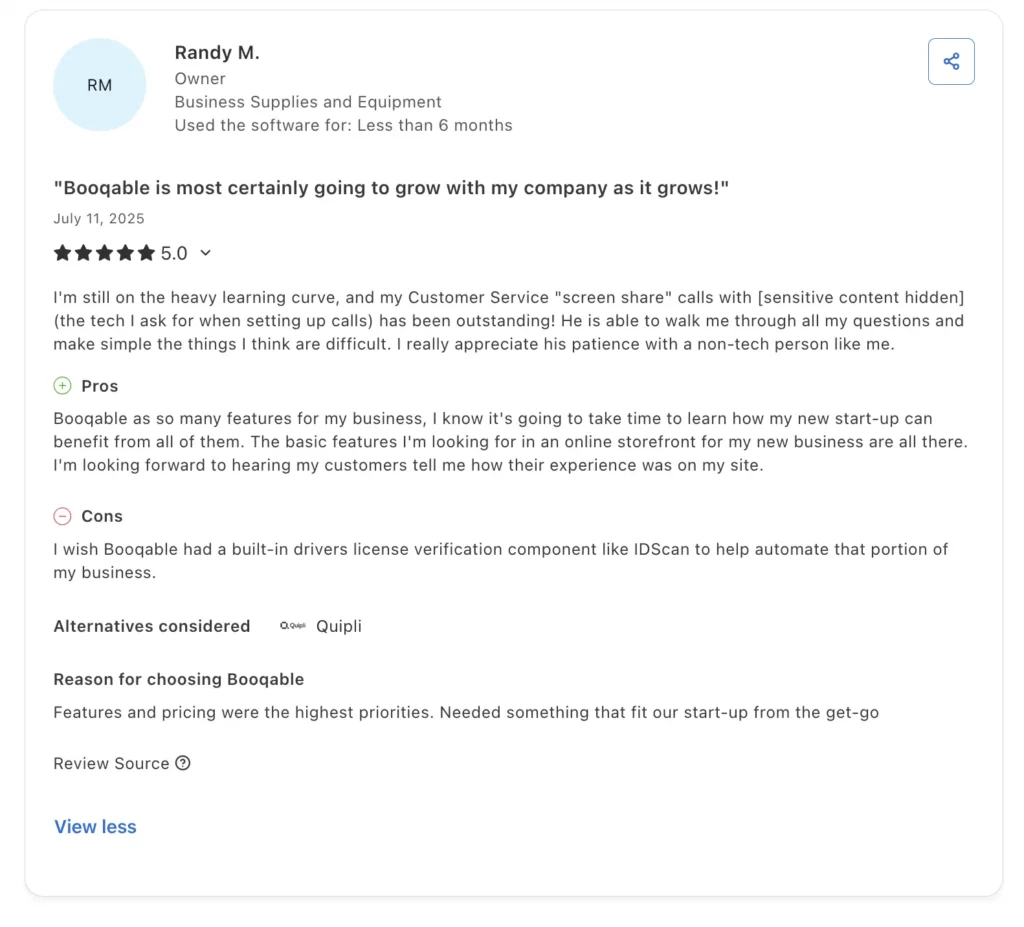Click the share review icon button

(x=951, y=62)
